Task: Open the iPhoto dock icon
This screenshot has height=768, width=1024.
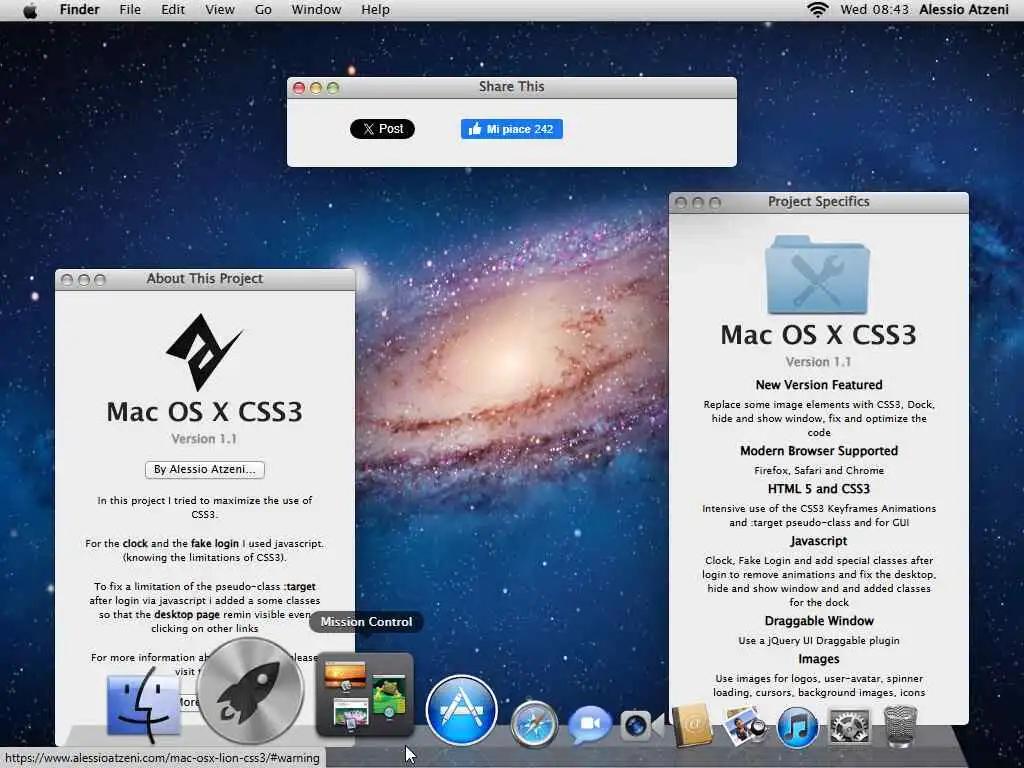Action: 744,725
